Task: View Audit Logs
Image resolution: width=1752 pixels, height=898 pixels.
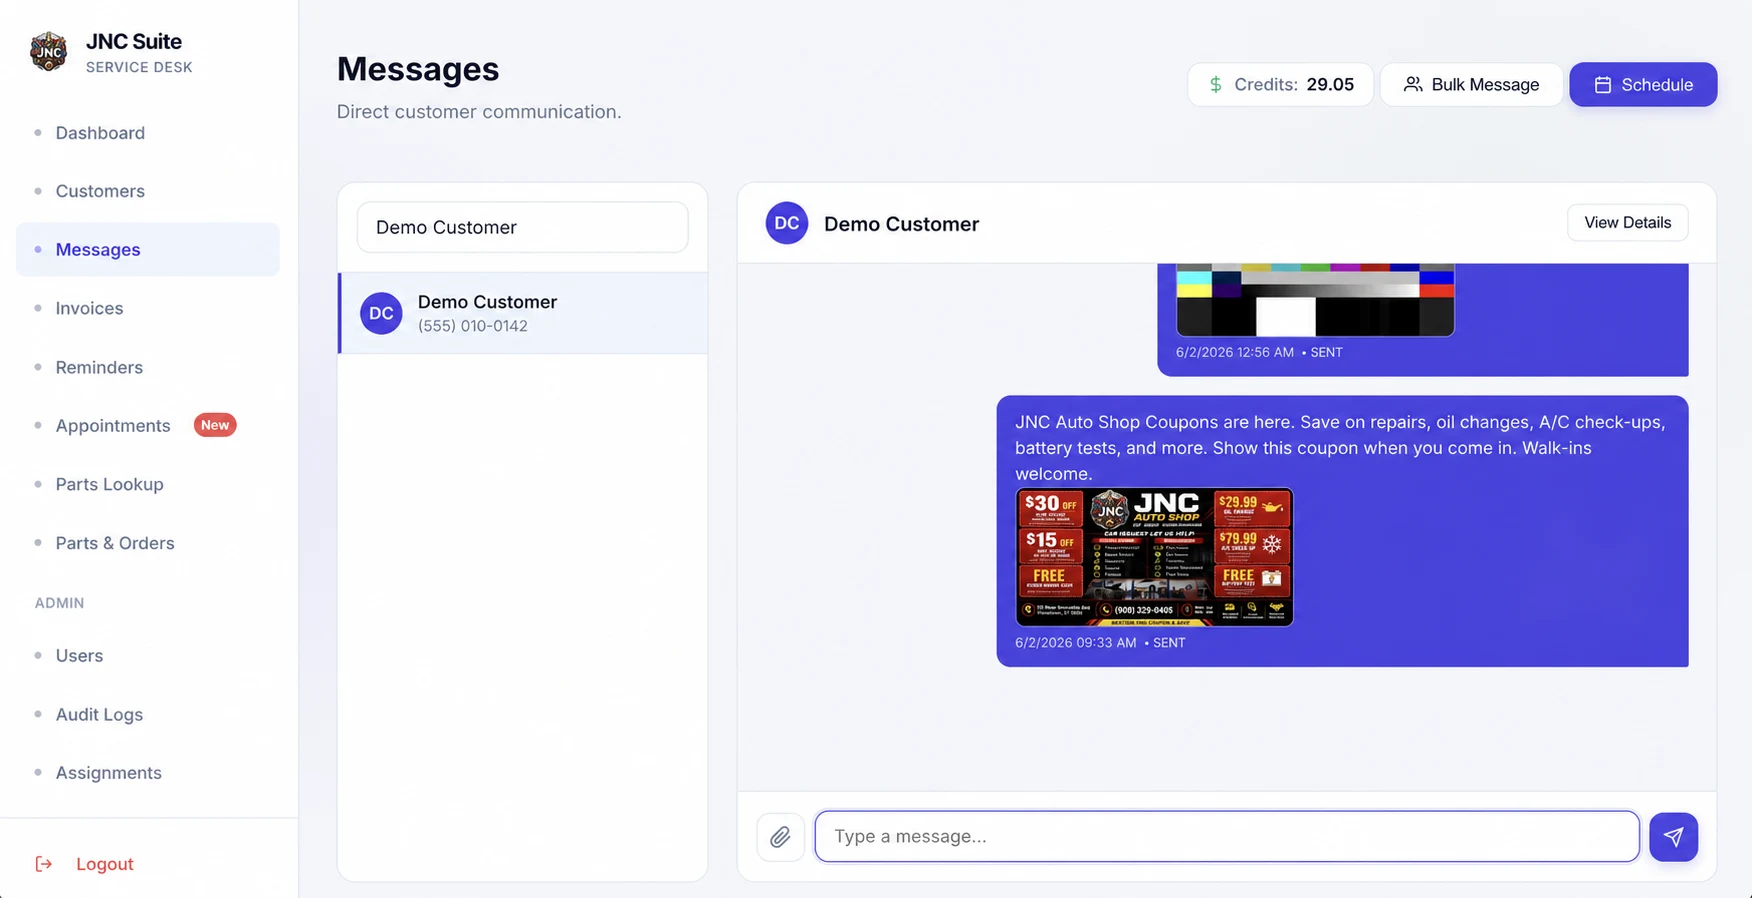Action: (x=99, y=715)
